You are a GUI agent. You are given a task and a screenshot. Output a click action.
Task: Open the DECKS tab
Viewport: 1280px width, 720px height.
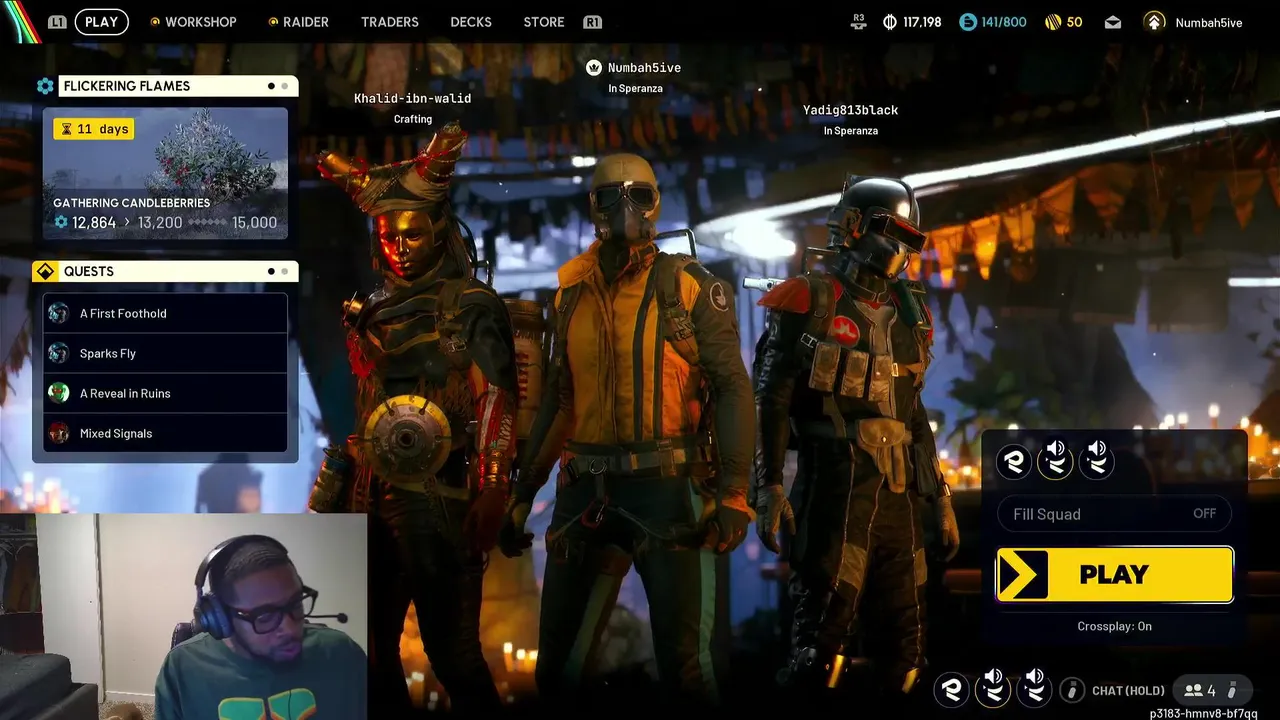click(471, 22)
